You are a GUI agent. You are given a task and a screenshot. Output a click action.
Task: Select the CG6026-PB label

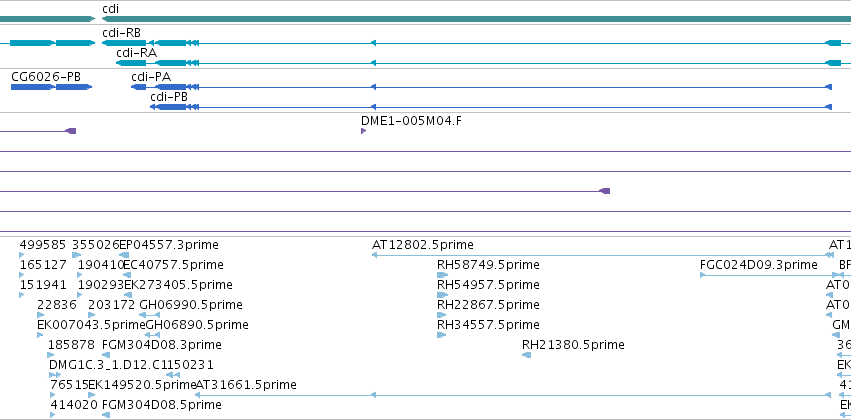pos(46,77)
